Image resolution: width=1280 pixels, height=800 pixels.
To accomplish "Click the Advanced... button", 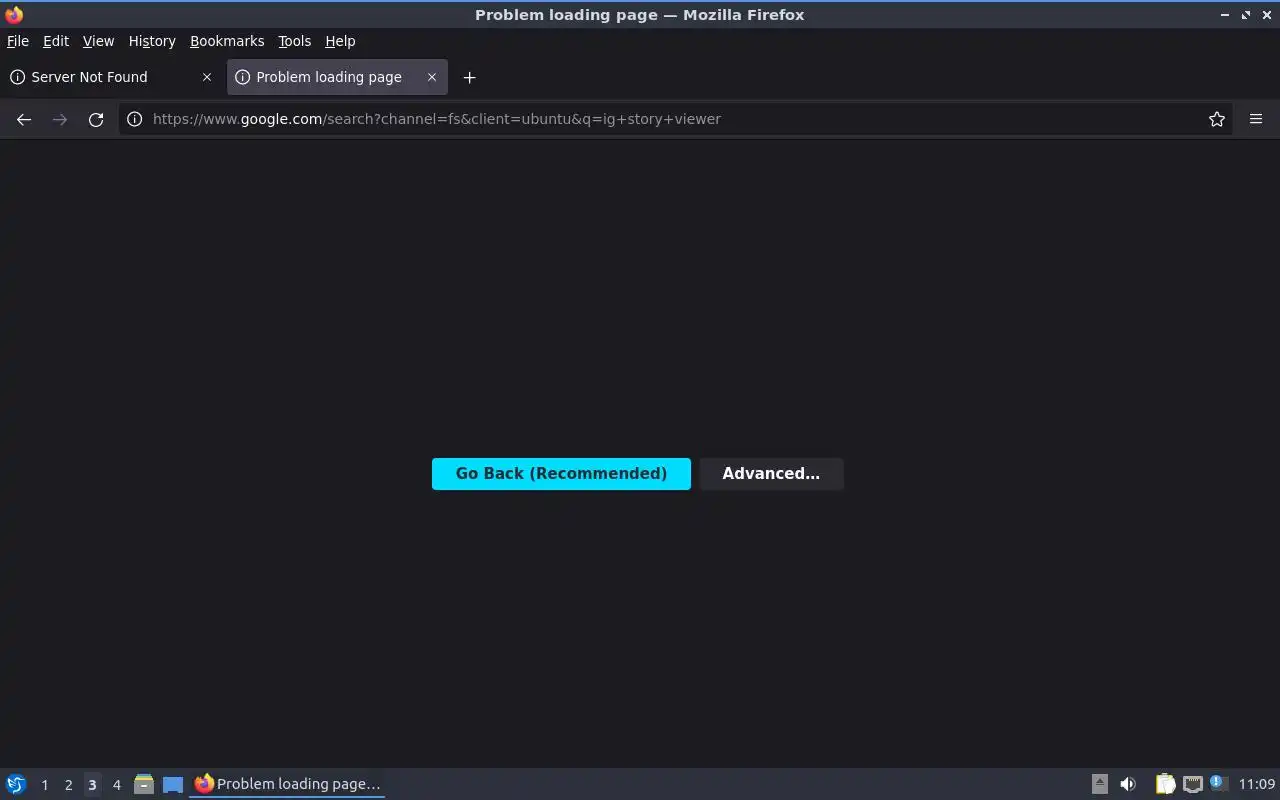I will pyautogui.click(x=771, y=474).
